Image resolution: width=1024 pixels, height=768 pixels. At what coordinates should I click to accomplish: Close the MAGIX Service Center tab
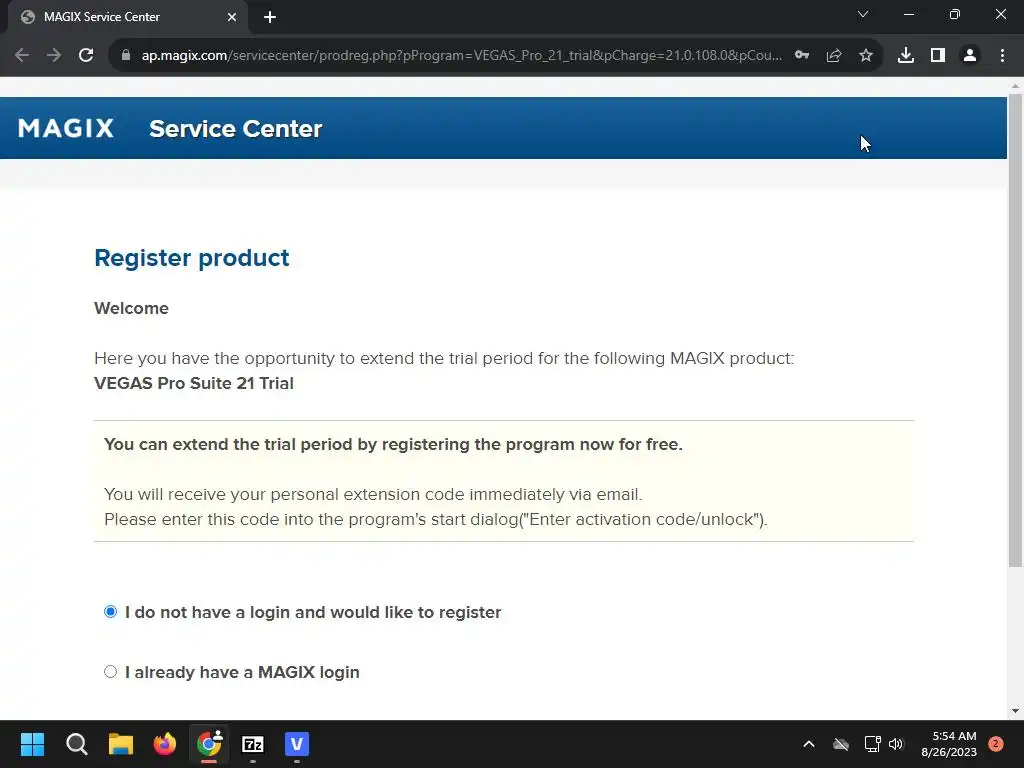coord(232,18)
